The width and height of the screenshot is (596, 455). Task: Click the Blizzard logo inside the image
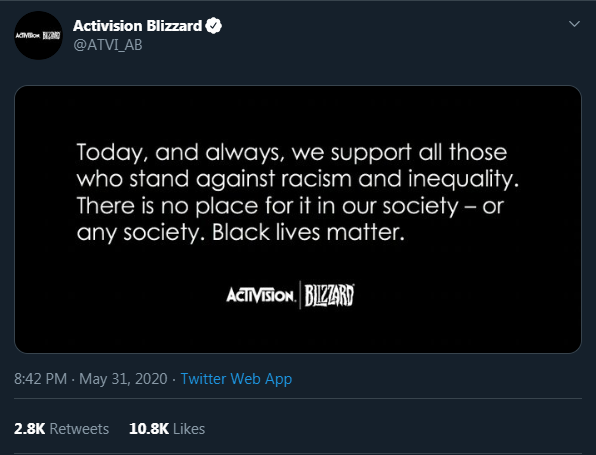329,295
